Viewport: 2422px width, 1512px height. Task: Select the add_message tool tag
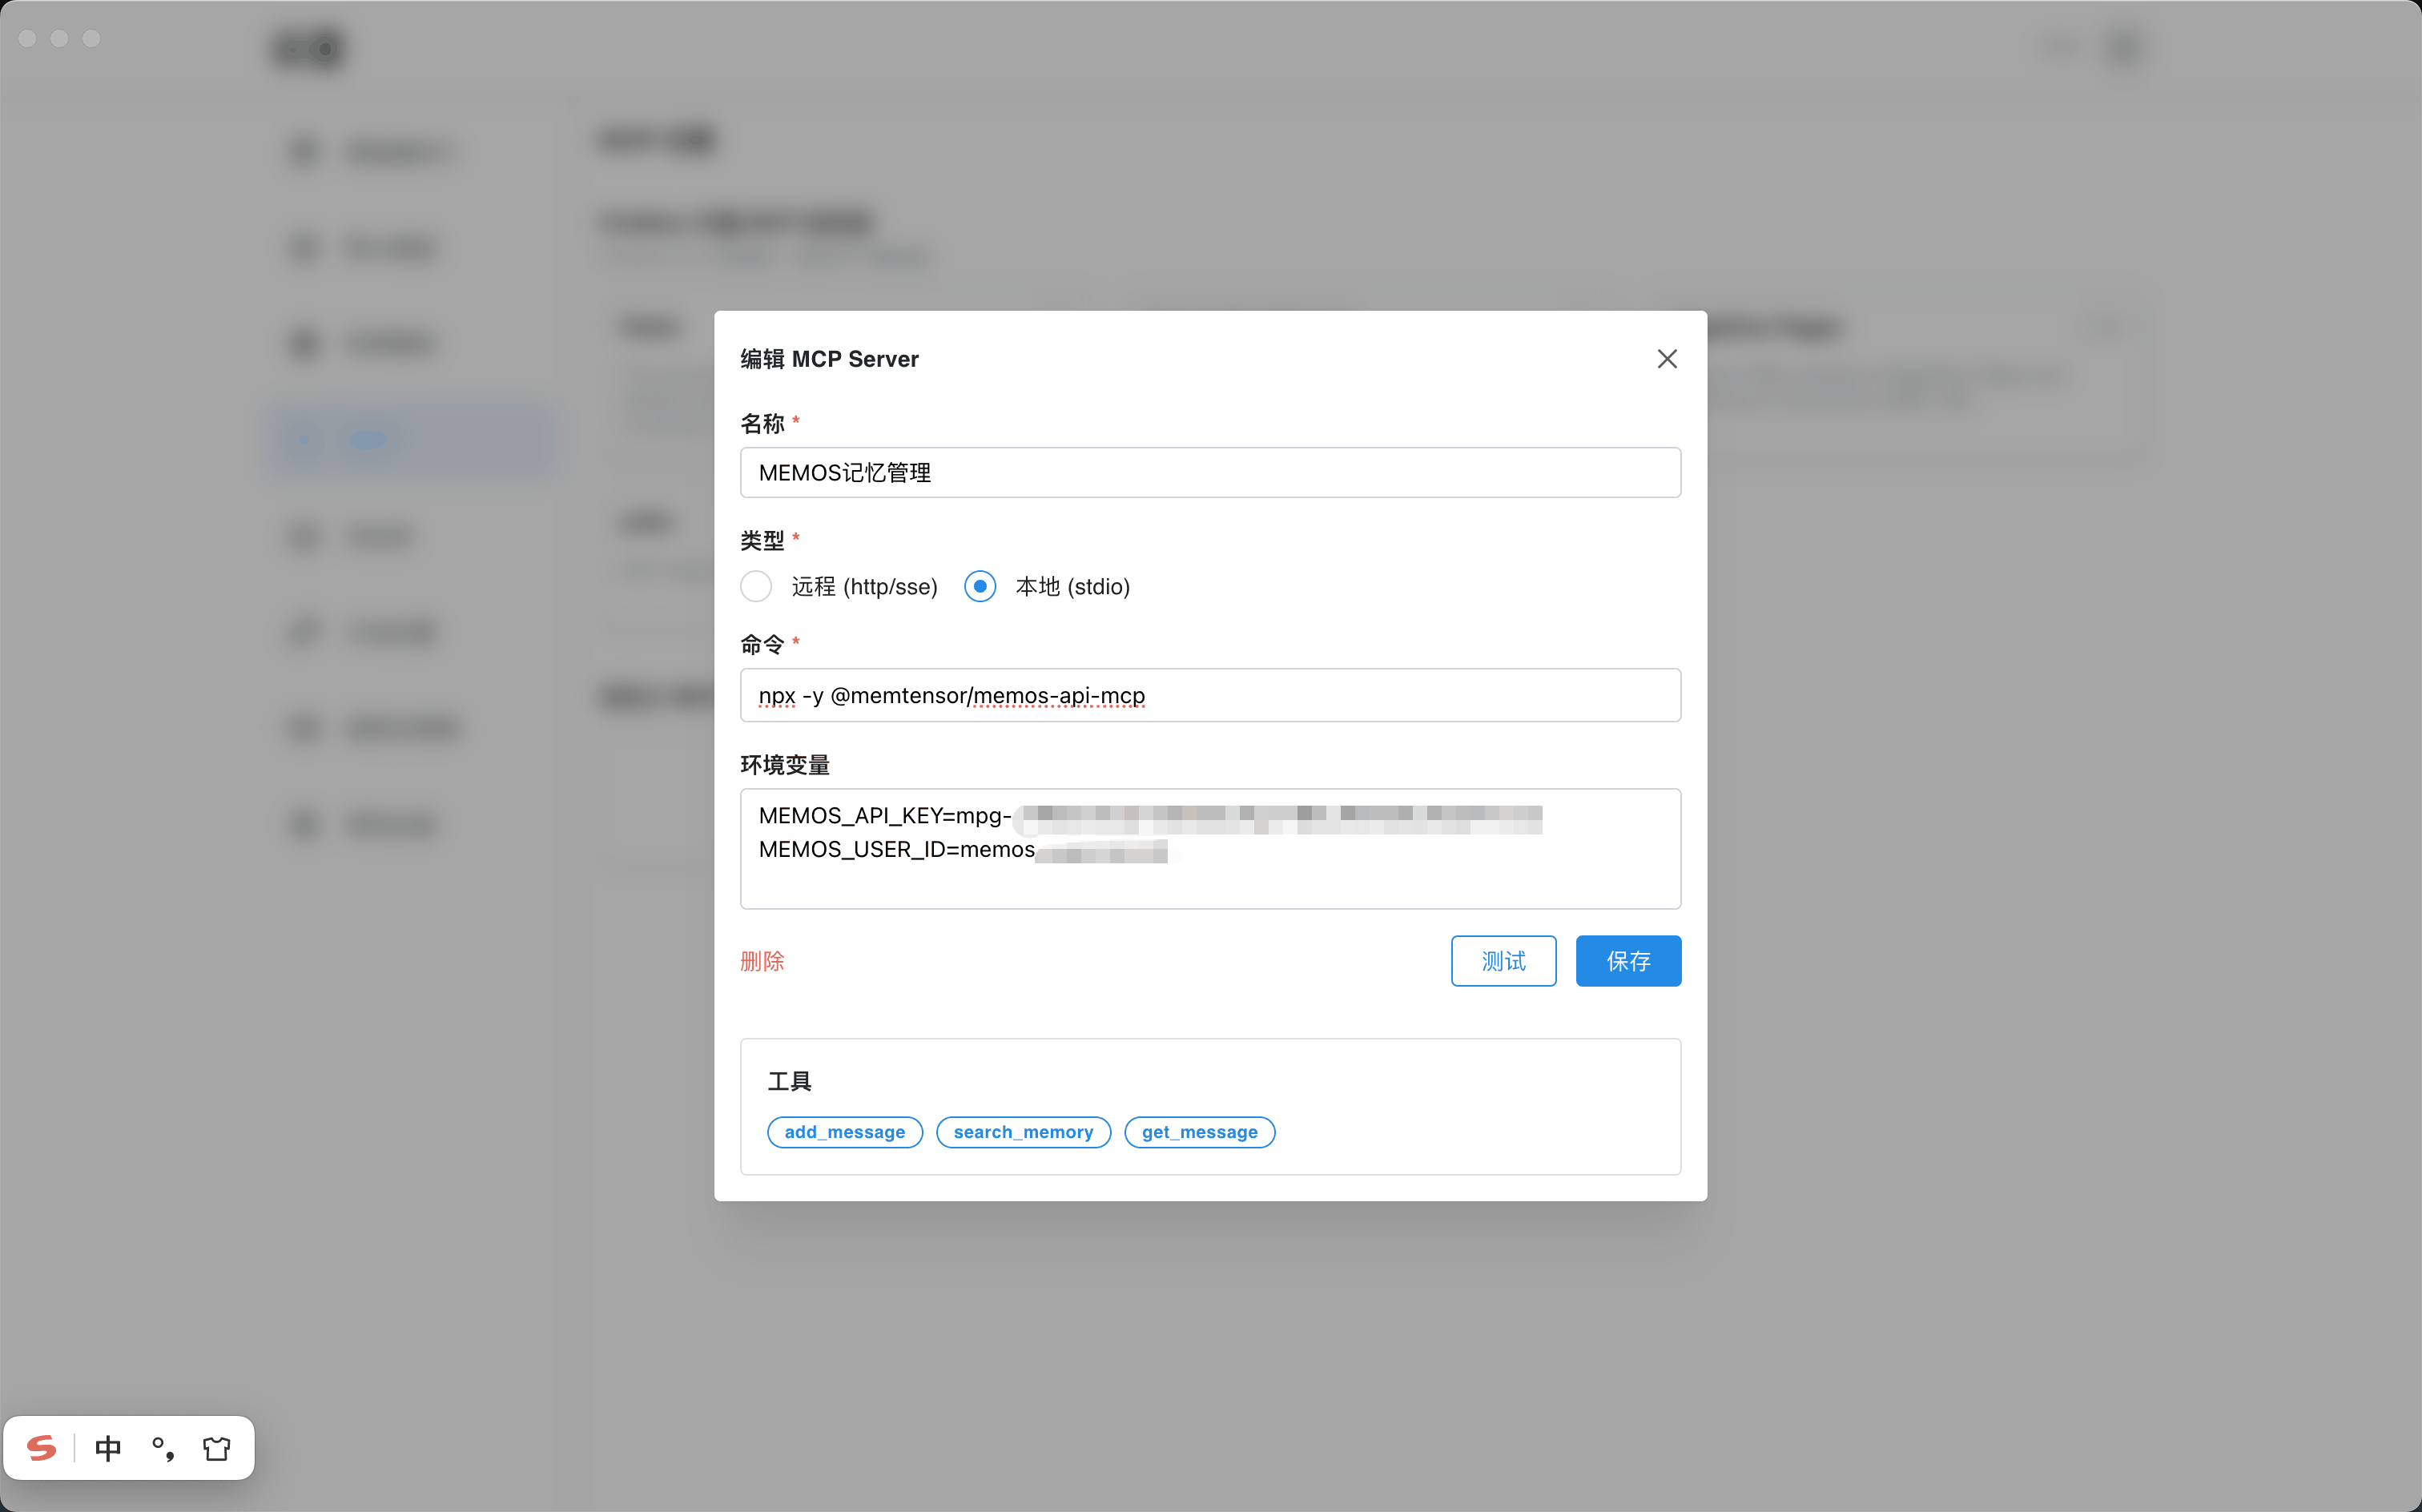[844, 1131]
